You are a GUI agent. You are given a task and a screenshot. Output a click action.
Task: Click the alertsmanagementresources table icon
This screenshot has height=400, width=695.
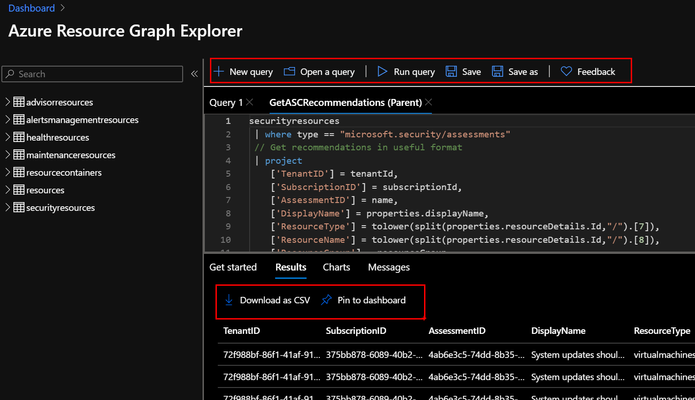19,119
